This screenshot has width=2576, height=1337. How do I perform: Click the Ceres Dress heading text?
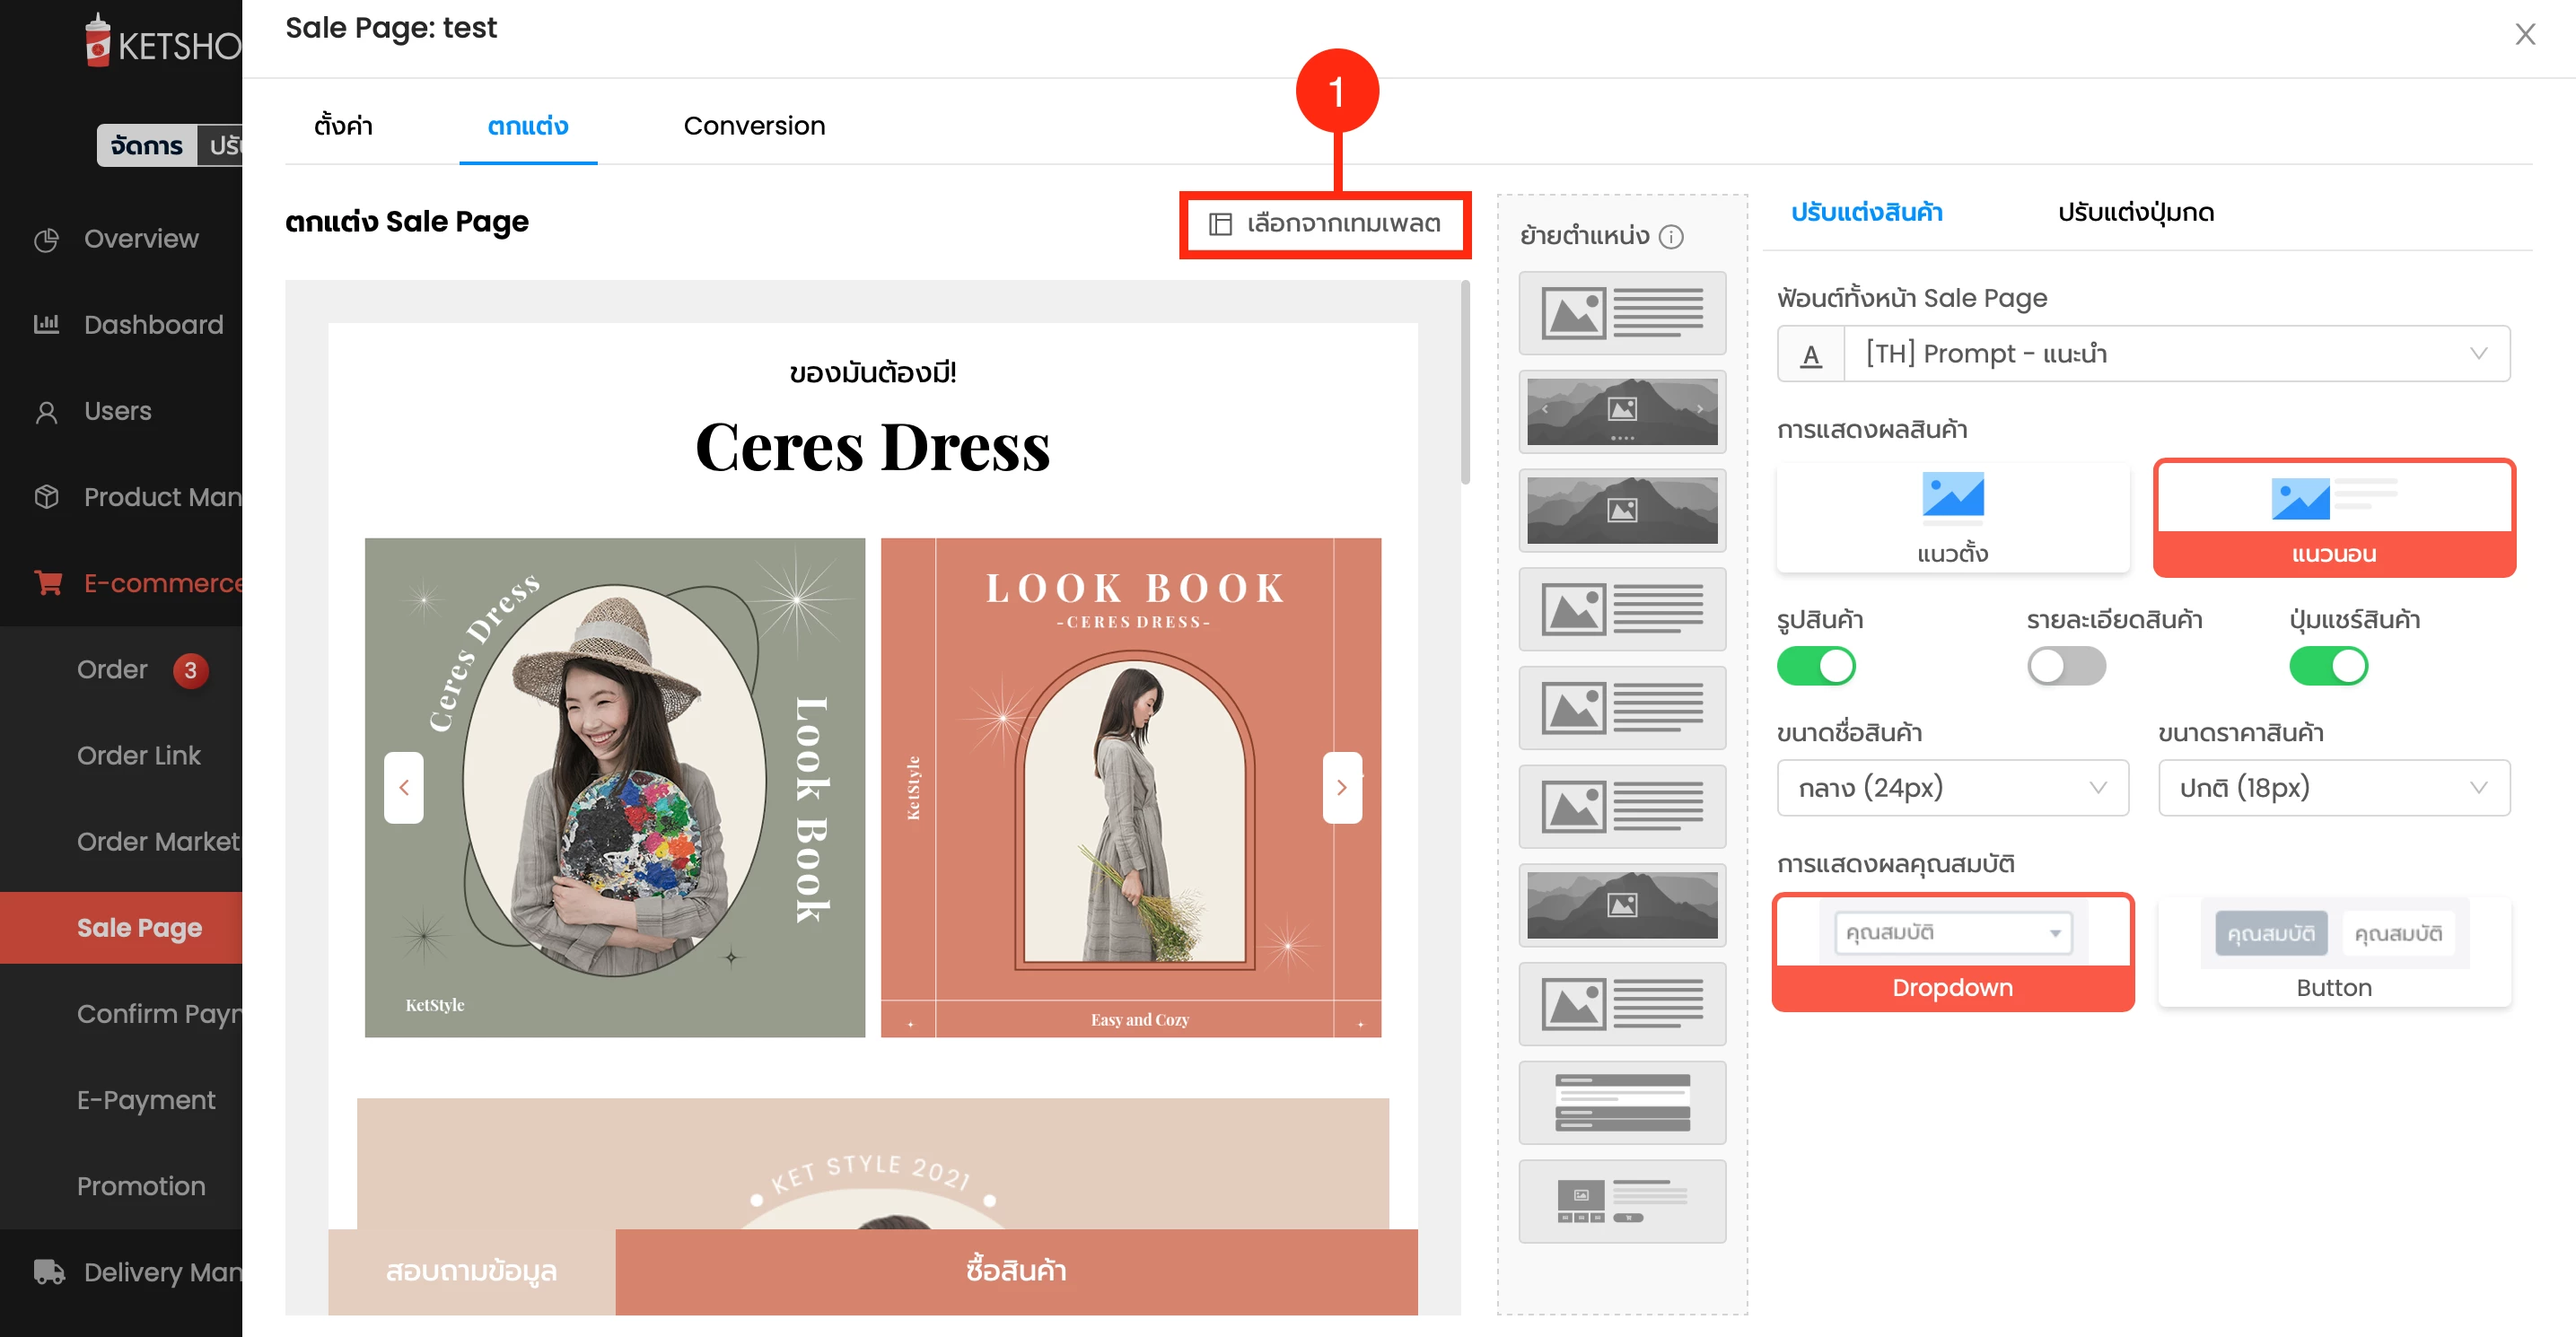click(872, 447)
